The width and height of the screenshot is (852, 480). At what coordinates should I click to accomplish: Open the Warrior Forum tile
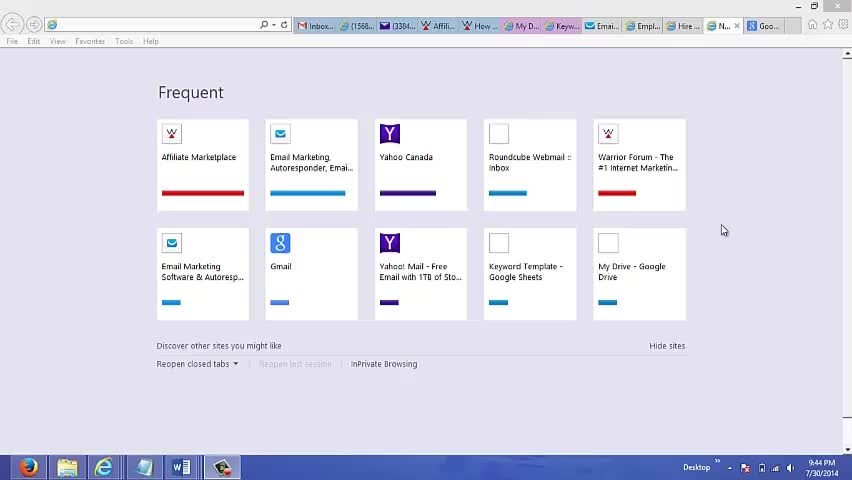point(640,165)
